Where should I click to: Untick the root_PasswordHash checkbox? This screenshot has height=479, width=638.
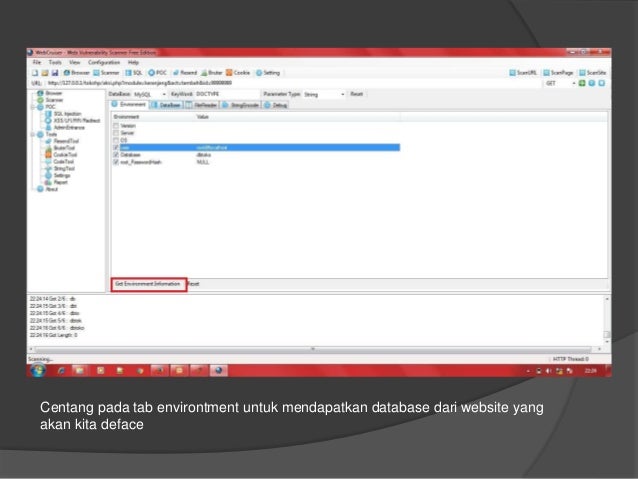[116, 162]
